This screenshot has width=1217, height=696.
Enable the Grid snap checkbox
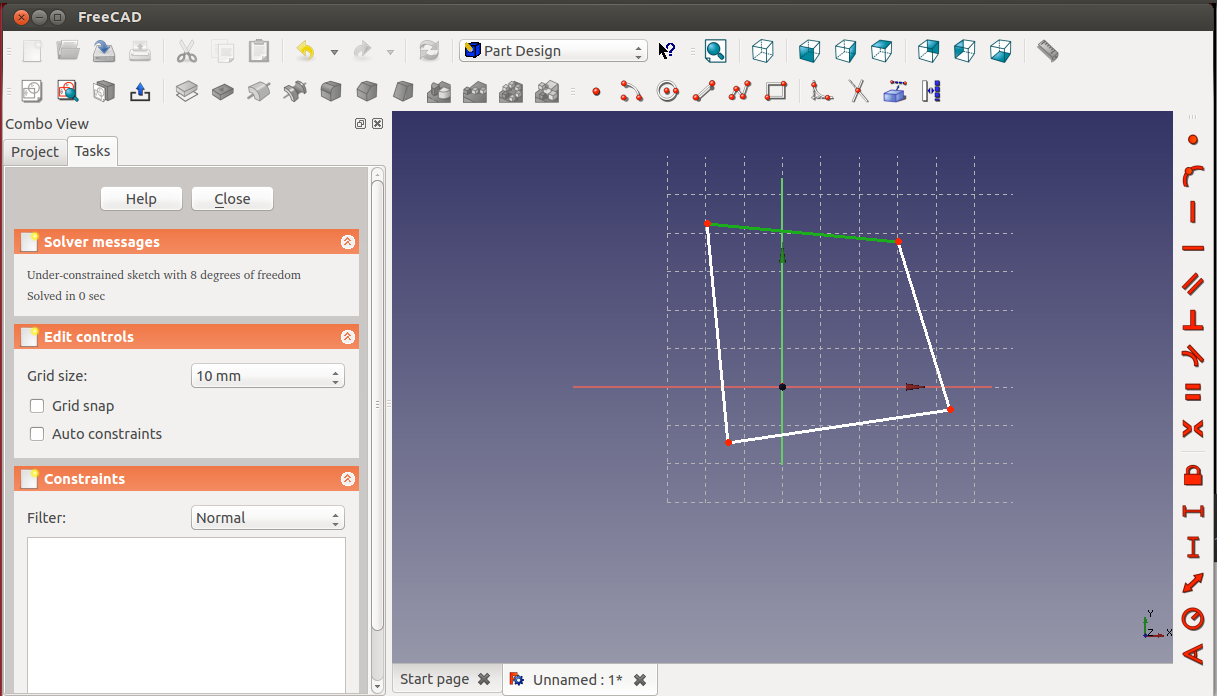pyautogui.click(x=38, y=406)
